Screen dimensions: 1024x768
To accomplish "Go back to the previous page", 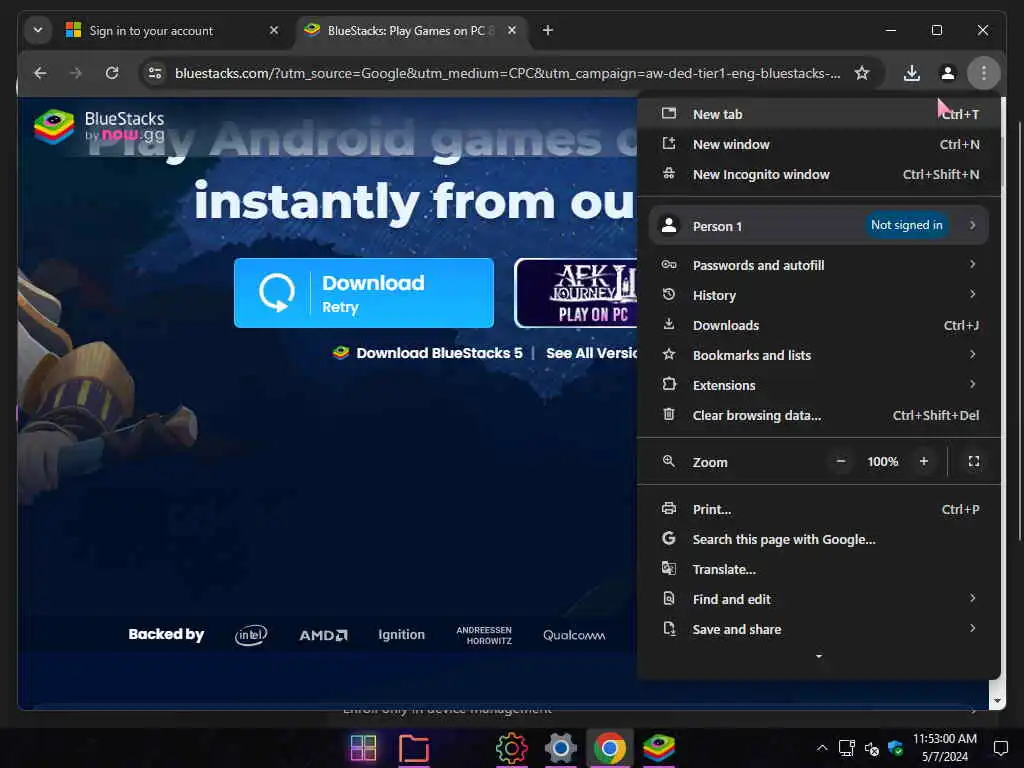I will pos(40,73).
